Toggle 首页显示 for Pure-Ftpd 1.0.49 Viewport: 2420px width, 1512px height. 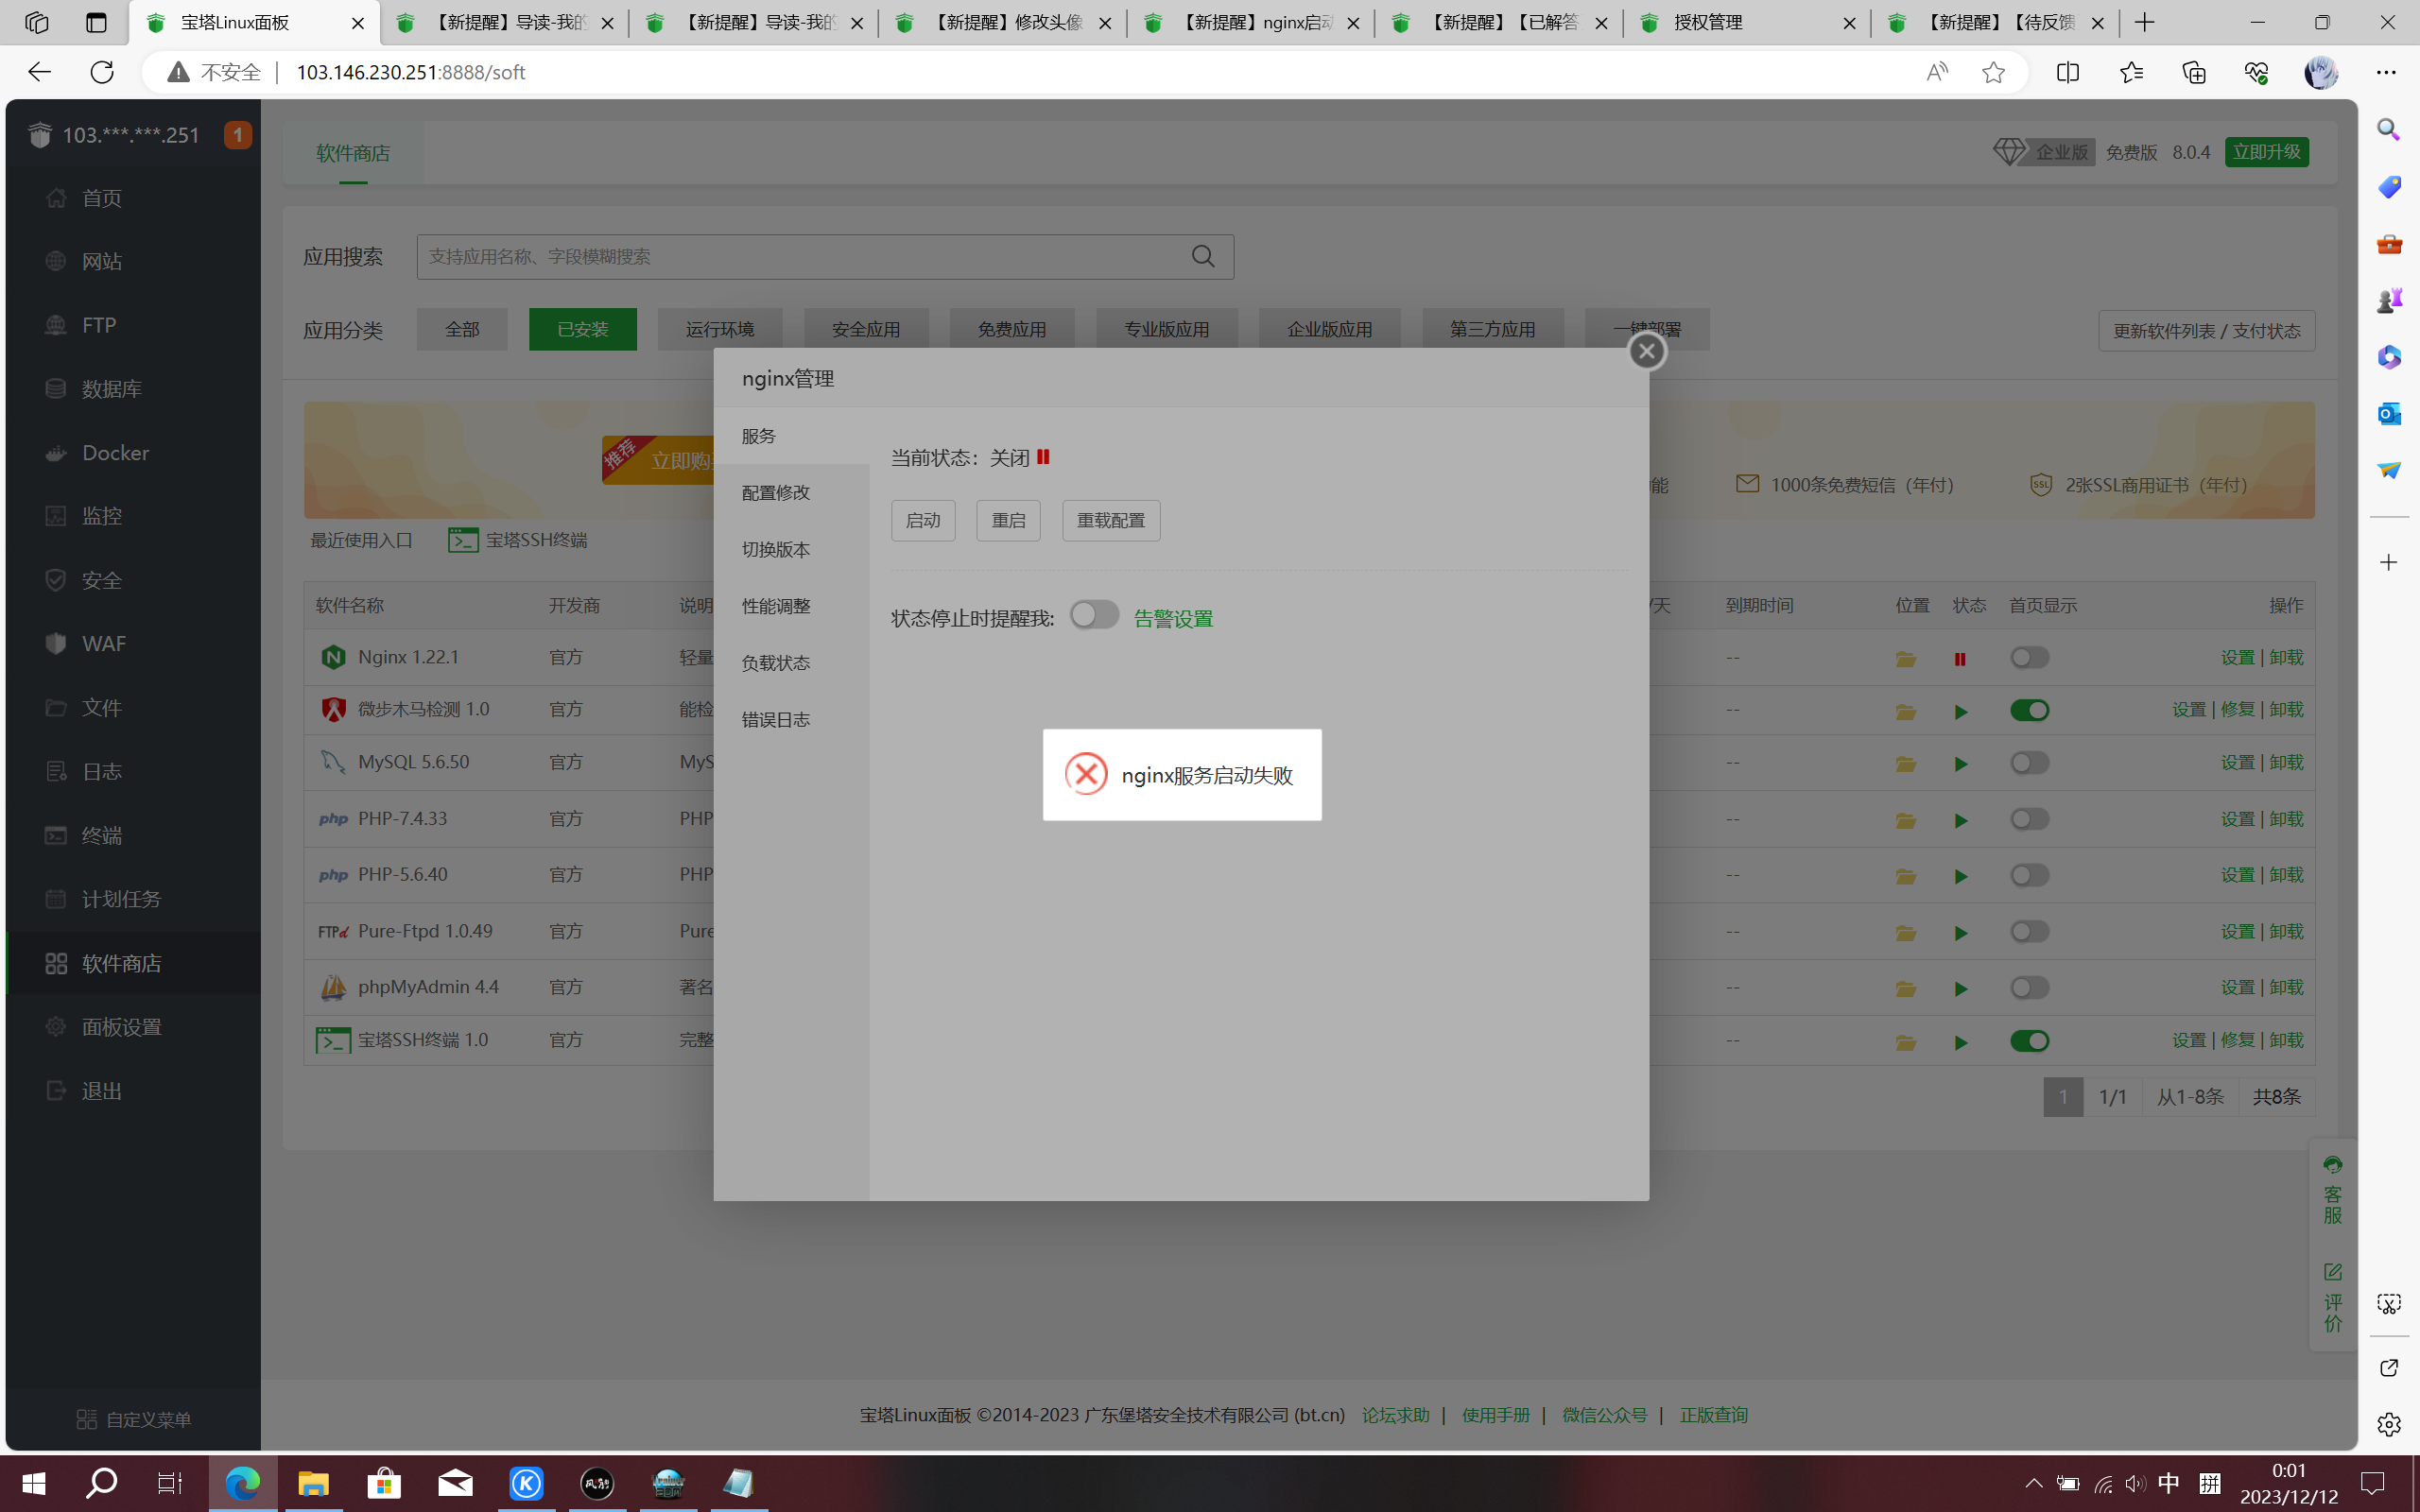point(2029,932)
